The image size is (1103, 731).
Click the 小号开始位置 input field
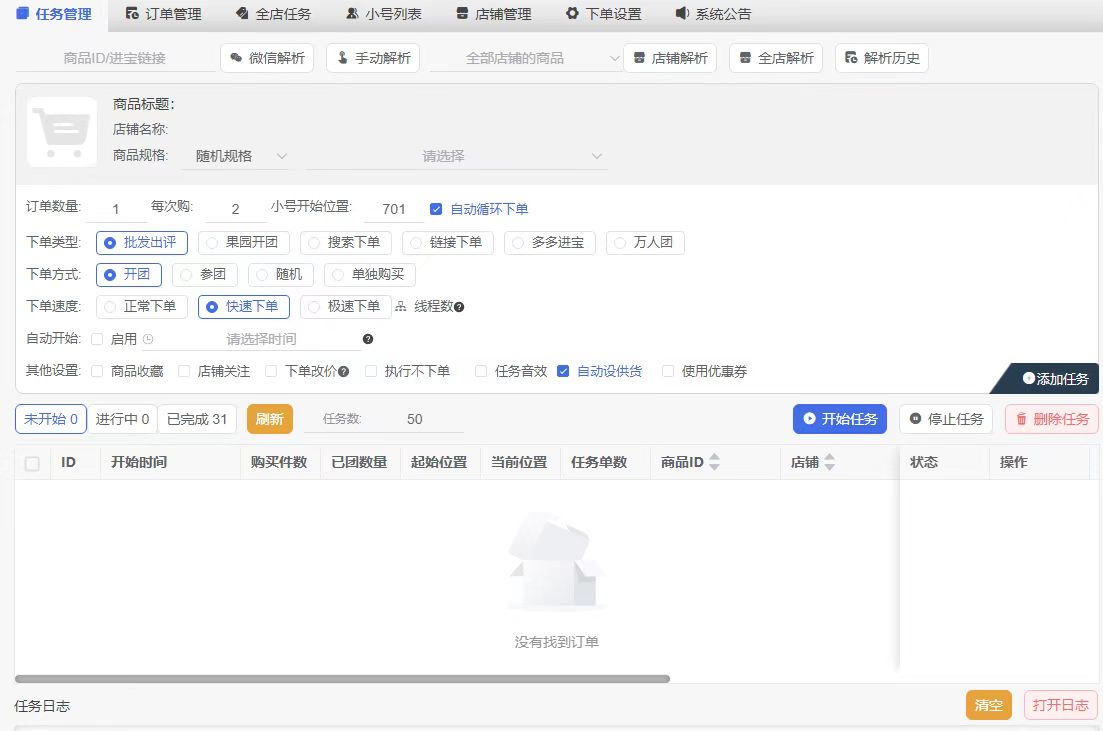click(394, 209)
